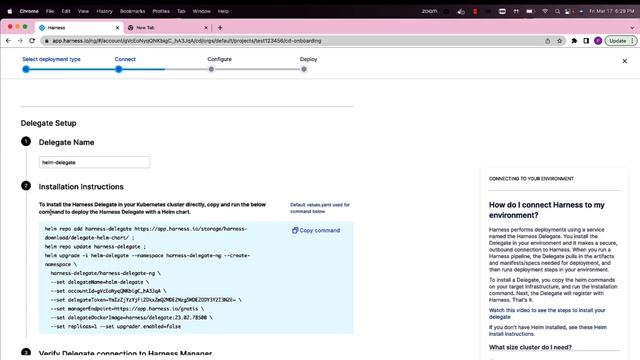
Task: Open the Window menu
Action: point(202,11)
